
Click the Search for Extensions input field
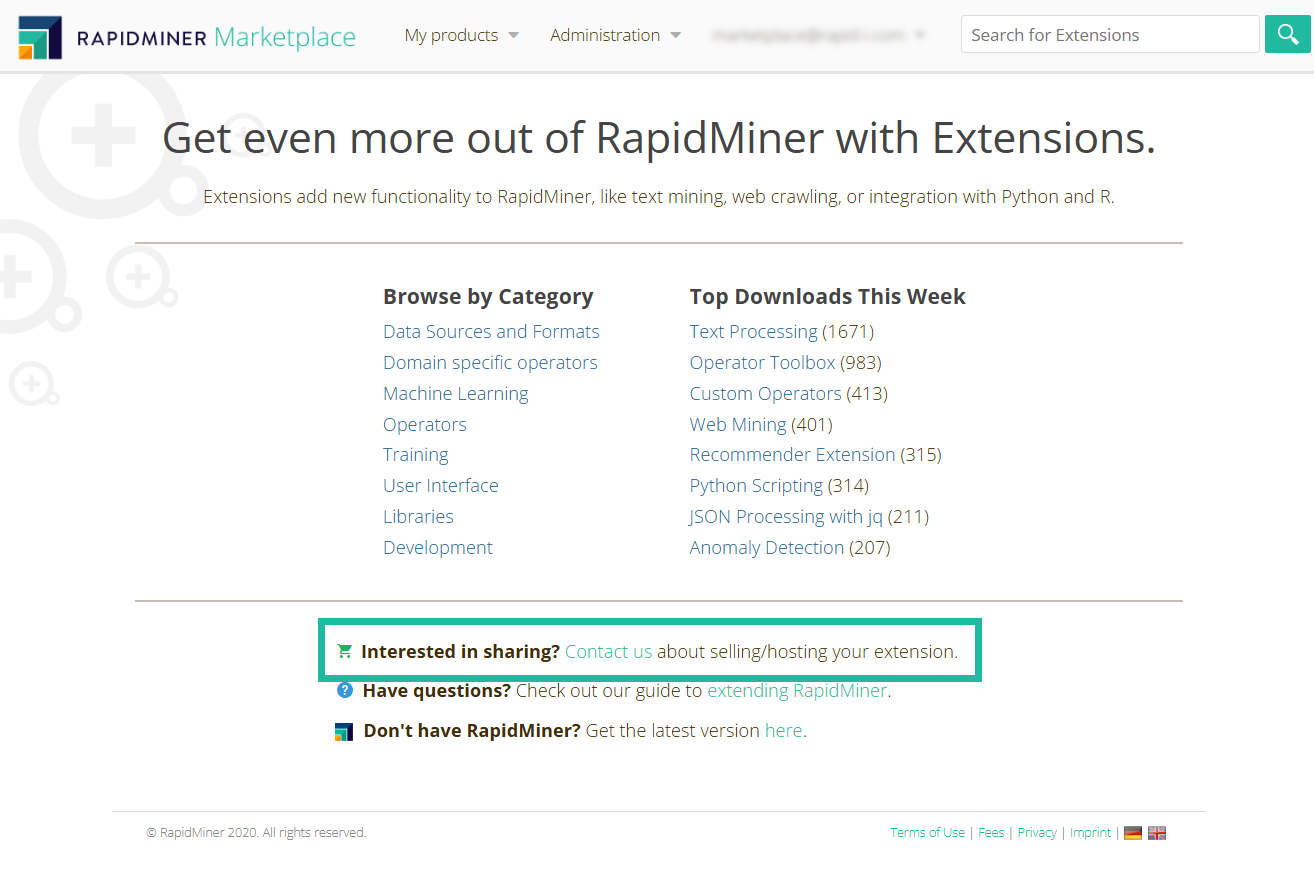pos(1109,34)
